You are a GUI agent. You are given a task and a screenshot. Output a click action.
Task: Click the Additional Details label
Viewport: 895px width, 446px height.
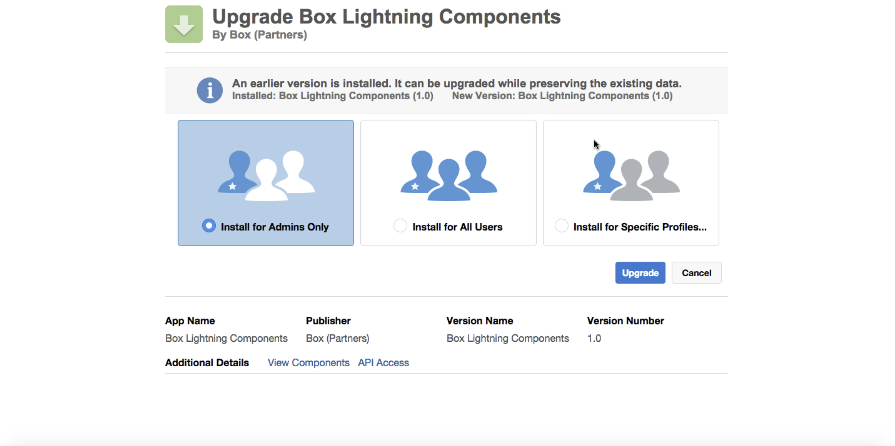[x=207, y=363]
